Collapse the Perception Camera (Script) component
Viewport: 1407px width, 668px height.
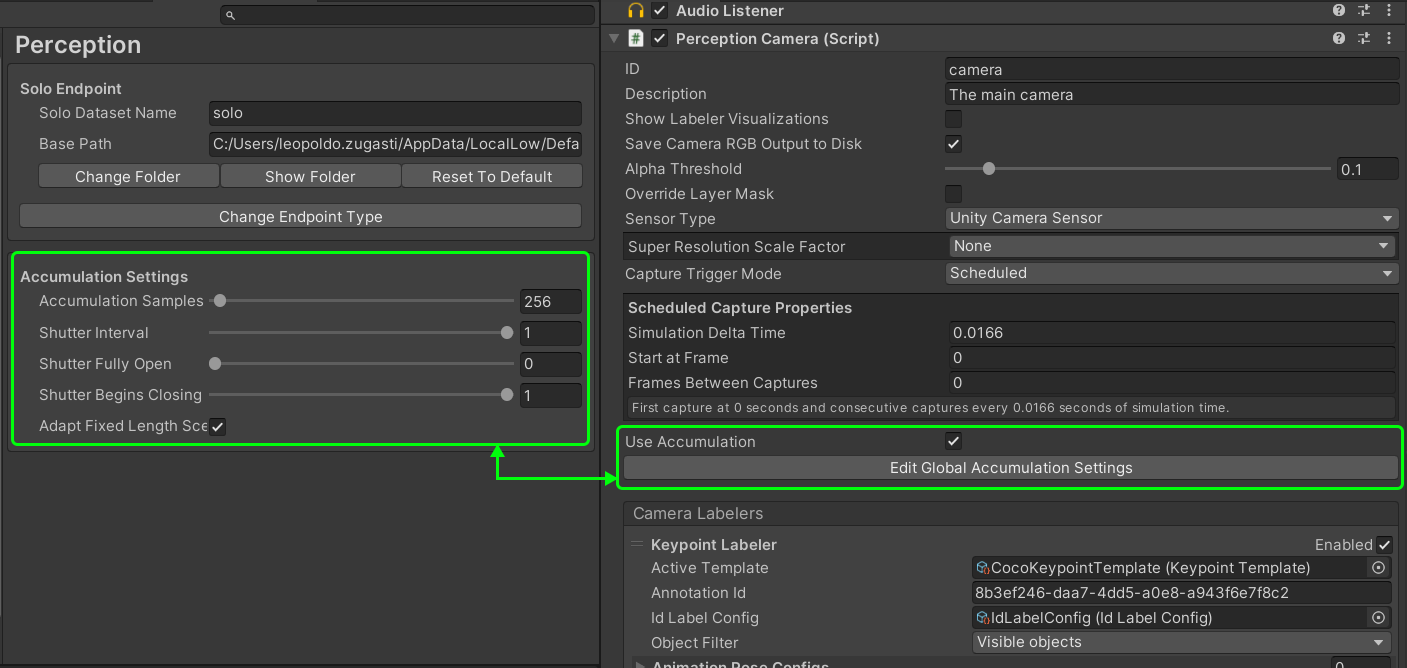point(614,39)
